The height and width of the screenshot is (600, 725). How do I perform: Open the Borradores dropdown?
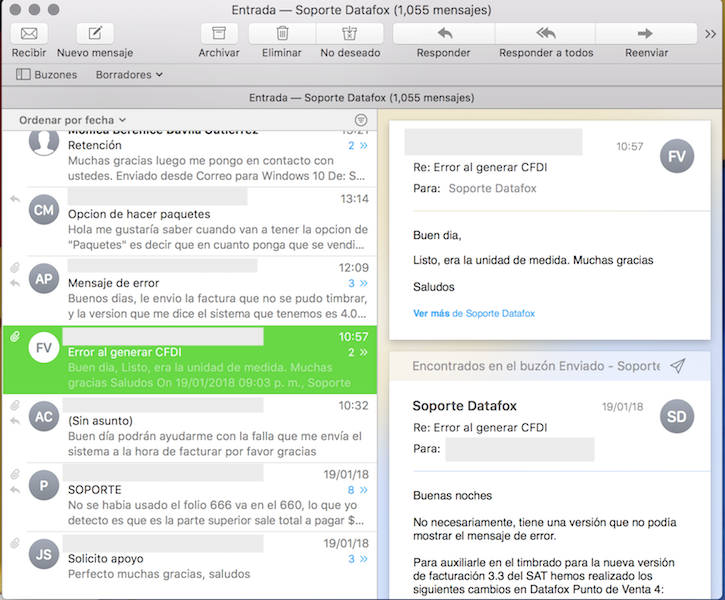tap(129, 74)
